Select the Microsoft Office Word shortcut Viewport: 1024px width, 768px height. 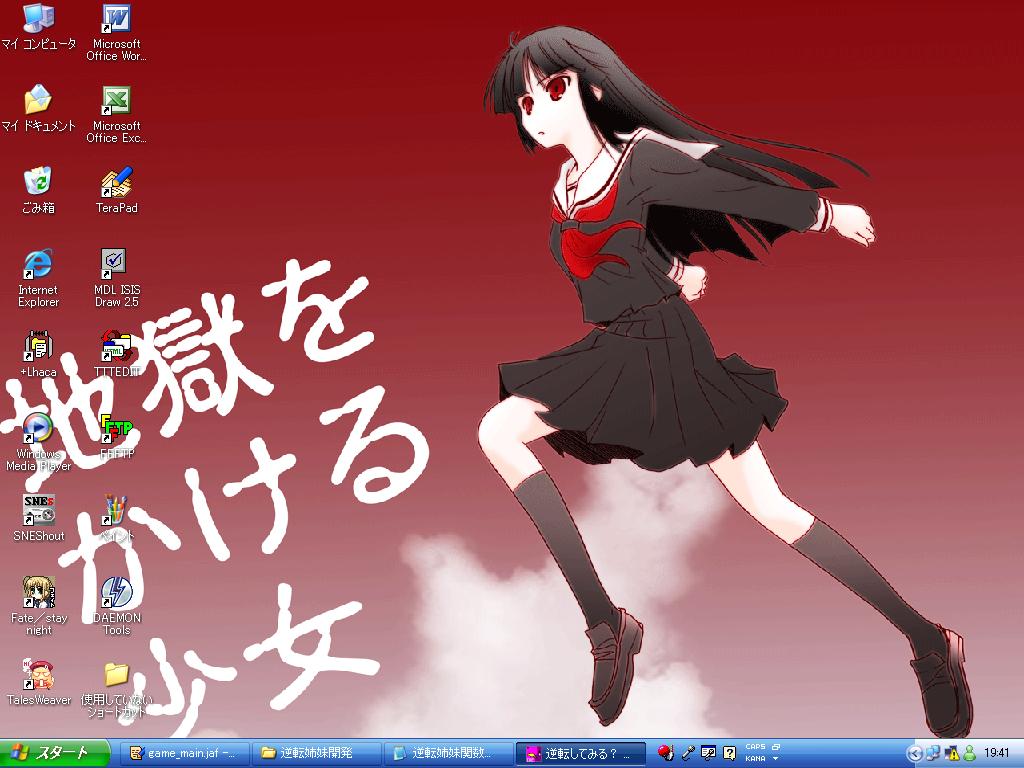[x=116, y=32]
